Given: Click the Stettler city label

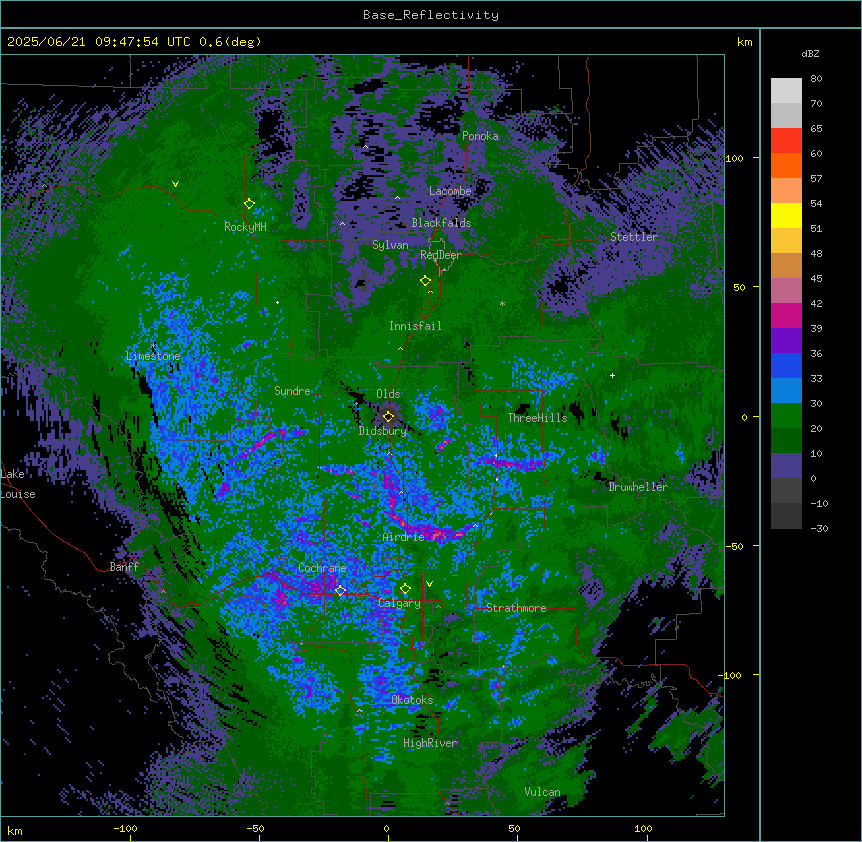Looking at the screenshot, I should 634,237.
